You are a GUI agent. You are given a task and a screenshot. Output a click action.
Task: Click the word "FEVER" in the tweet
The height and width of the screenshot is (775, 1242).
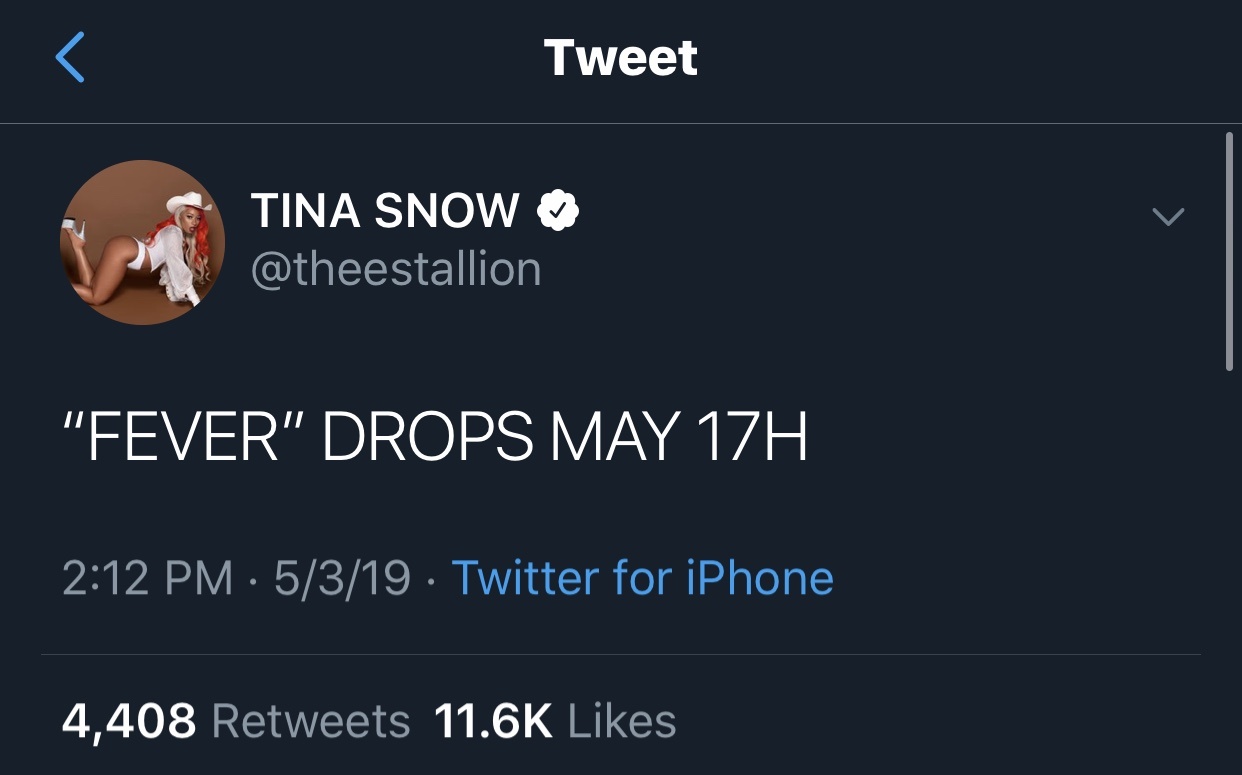pyautogui.click(x=184, y=437)
